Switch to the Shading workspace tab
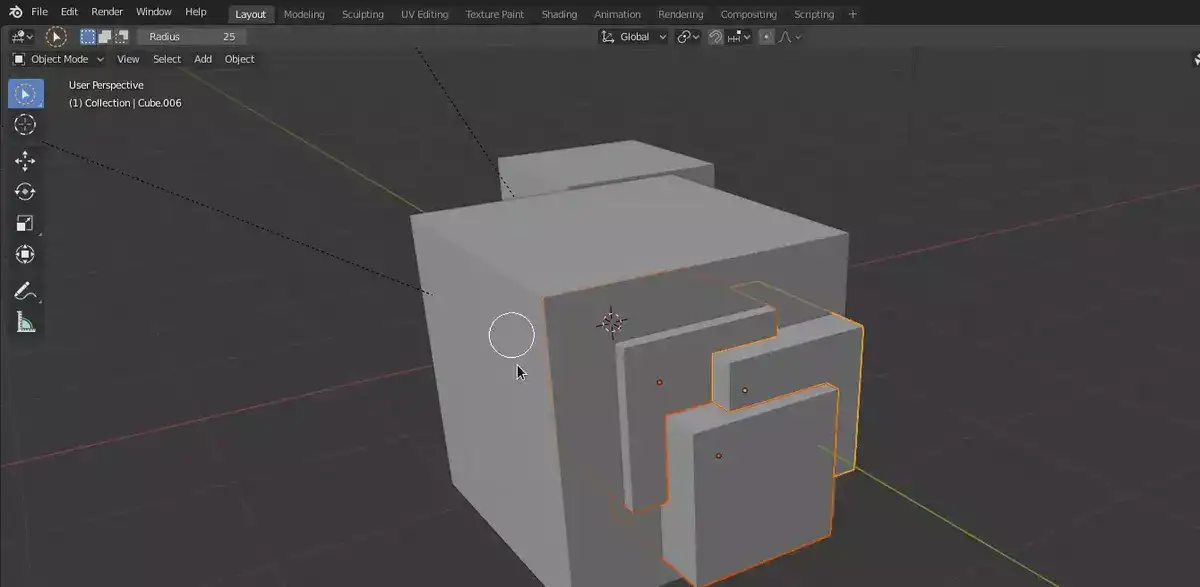The image size is (1200, 587). pyautogui.click(x=559, y=14)
